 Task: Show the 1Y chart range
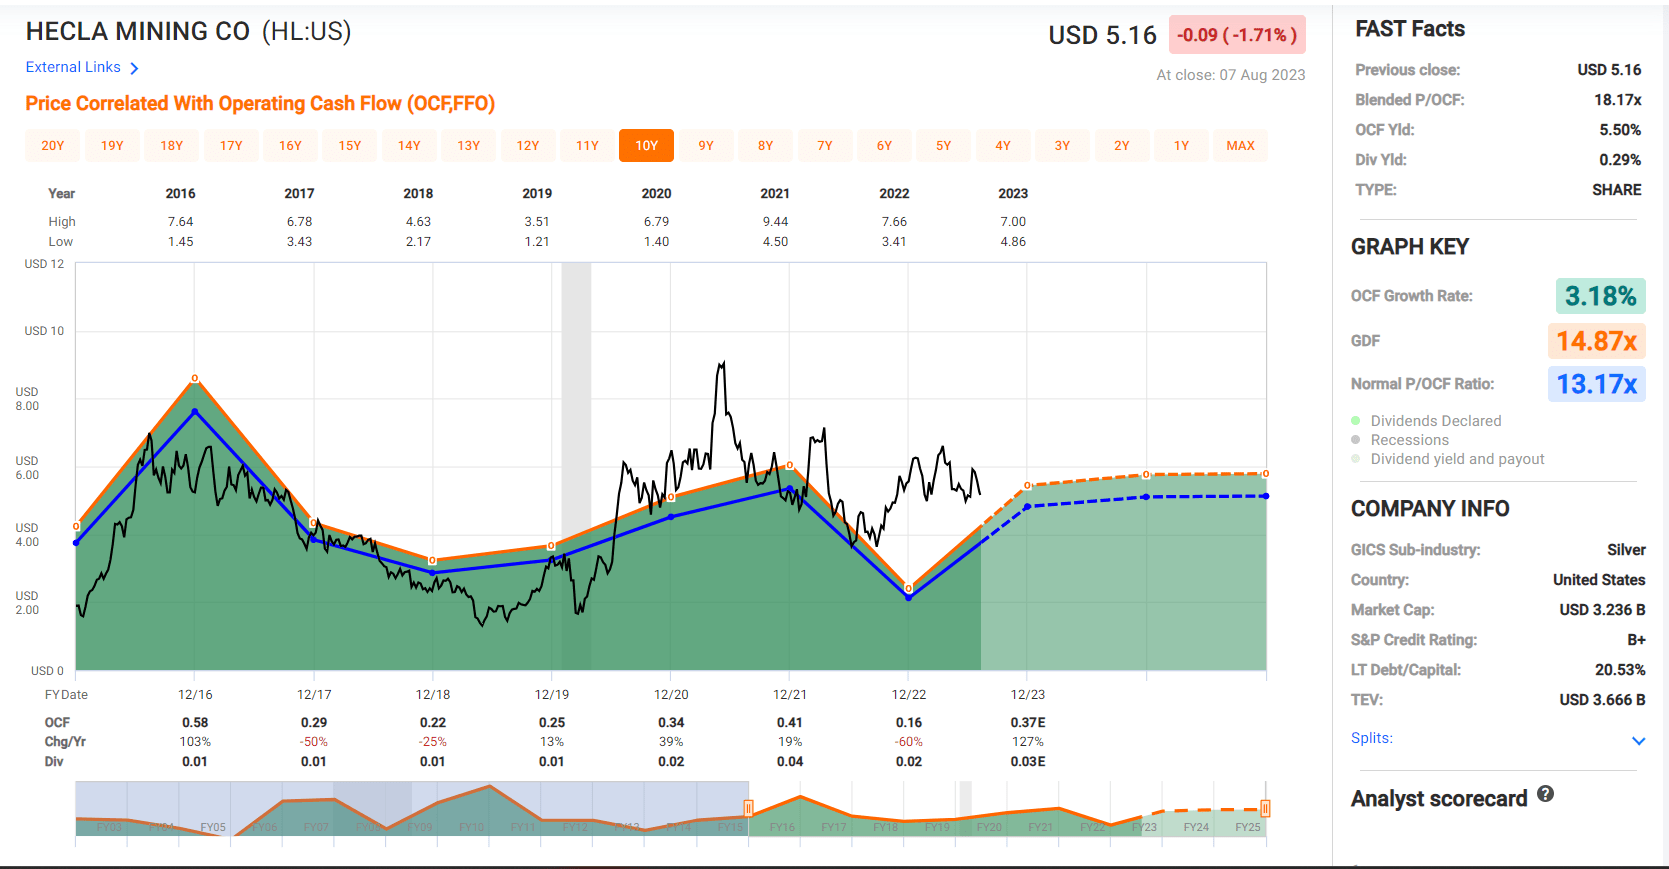1181,146
